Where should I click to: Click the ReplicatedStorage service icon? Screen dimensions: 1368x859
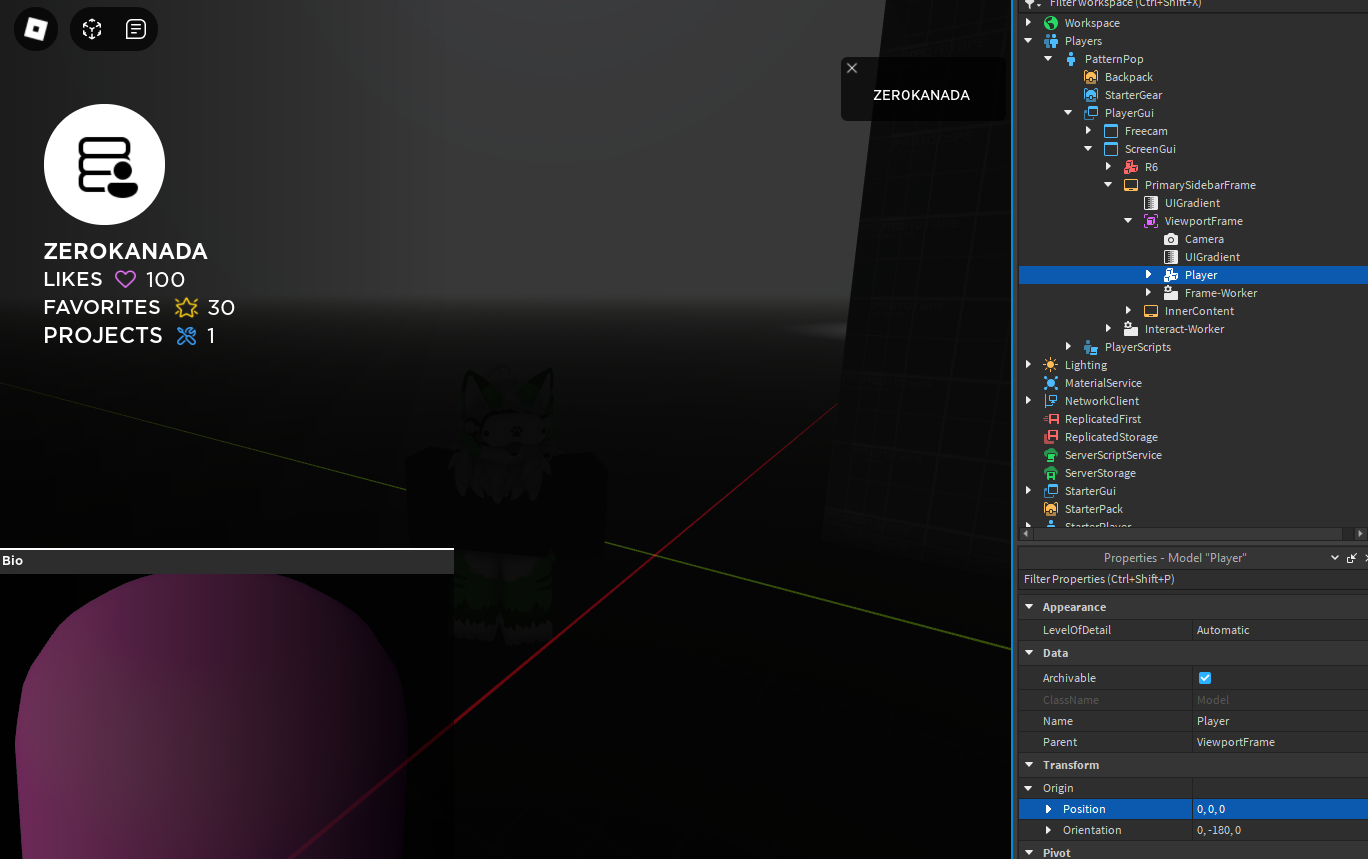point(1048,437)
